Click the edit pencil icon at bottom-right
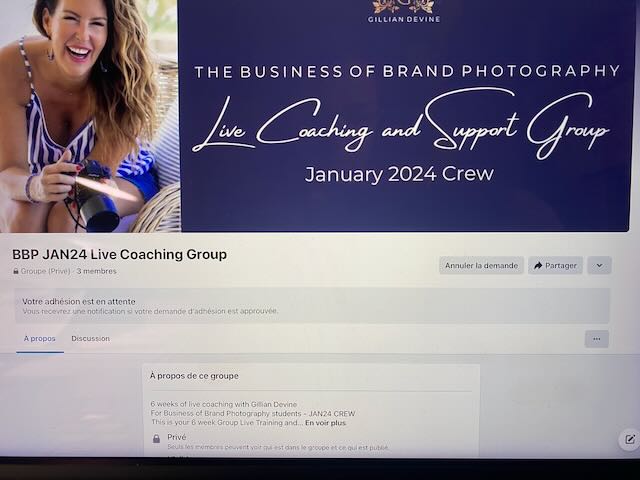This screenshot has height=480, width=640. (629, 440)
